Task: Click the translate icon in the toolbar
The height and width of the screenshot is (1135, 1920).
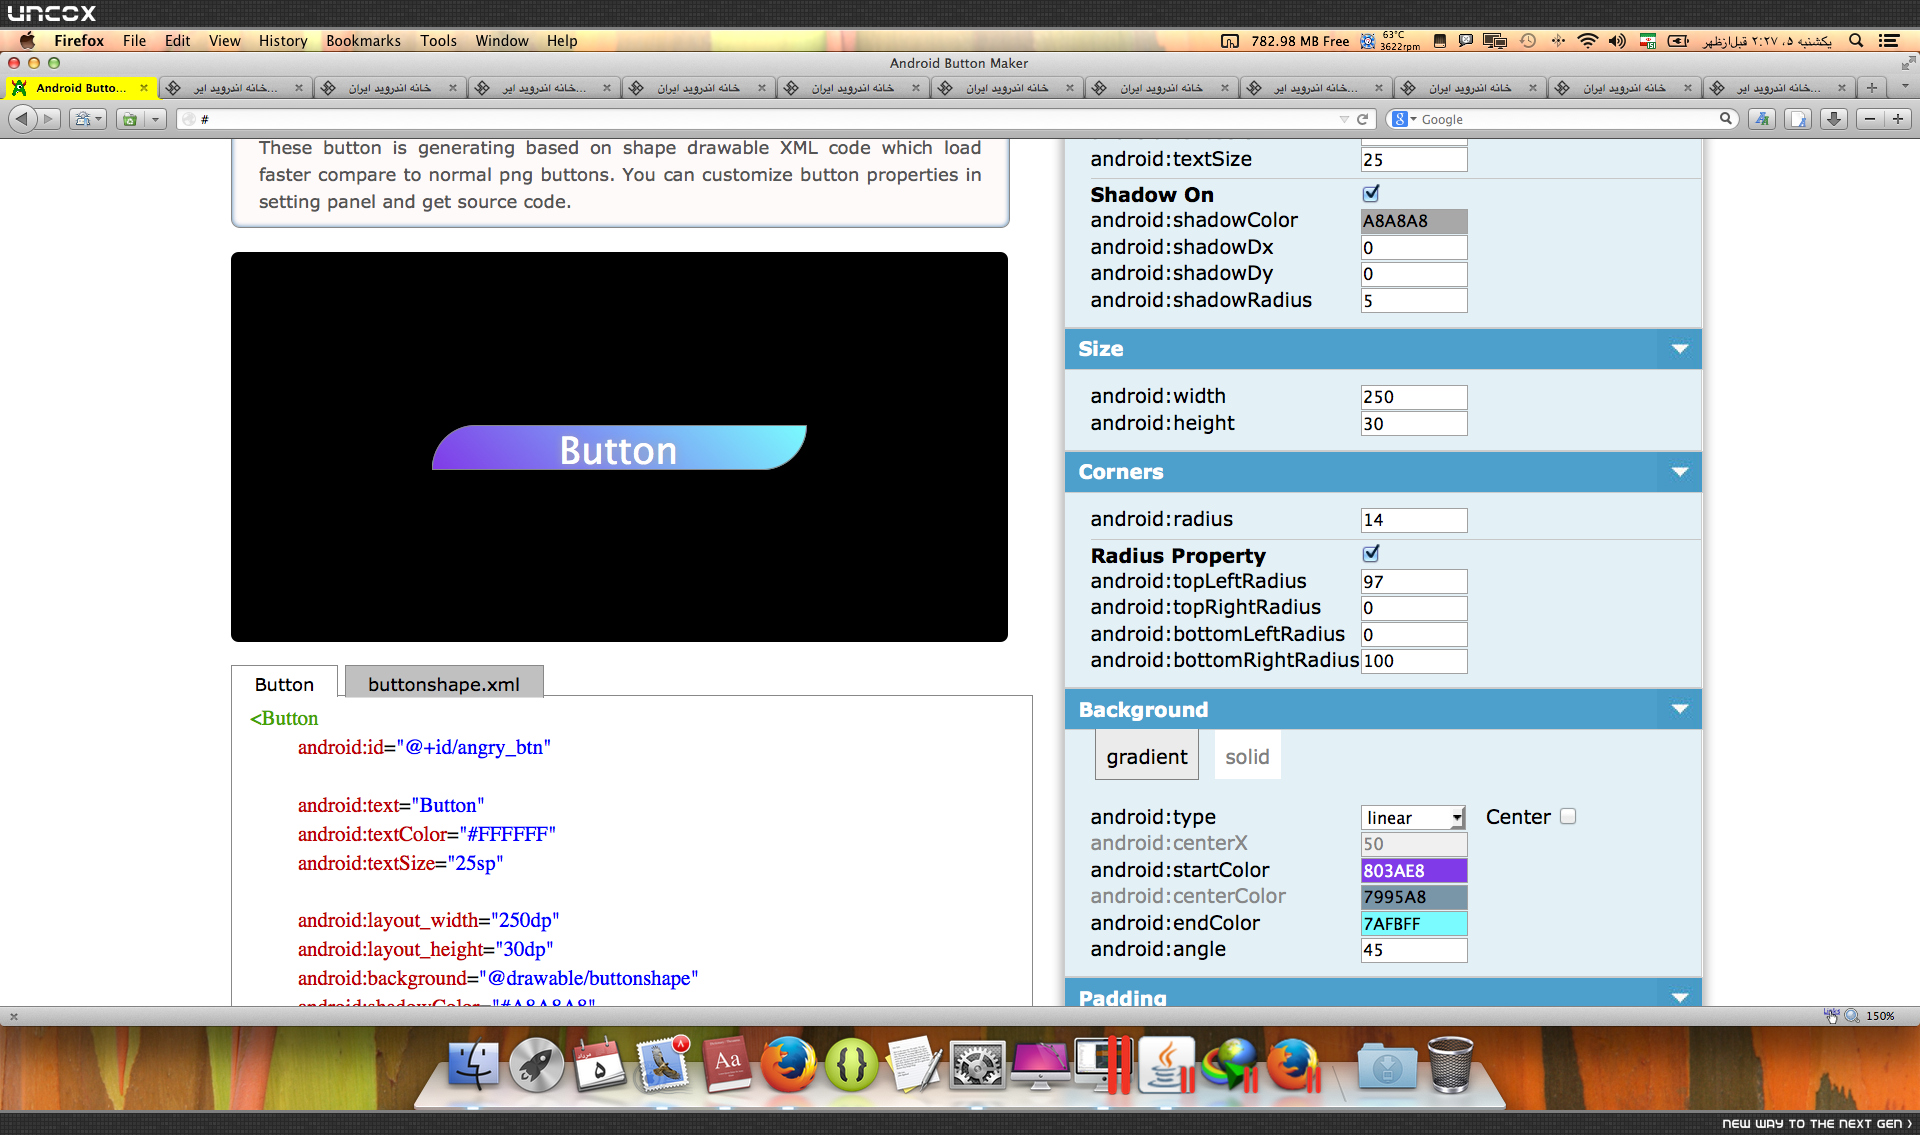Action: click(x=1762, y=119)
